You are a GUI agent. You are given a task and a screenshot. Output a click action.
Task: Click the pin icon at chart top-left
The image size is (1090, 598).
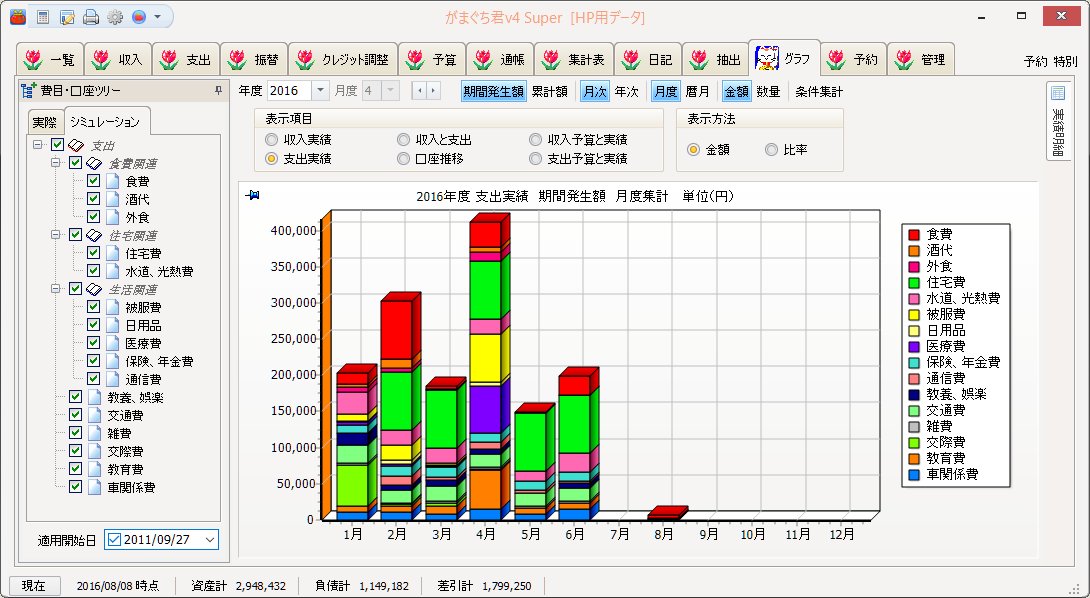click(x=251, y=196)
